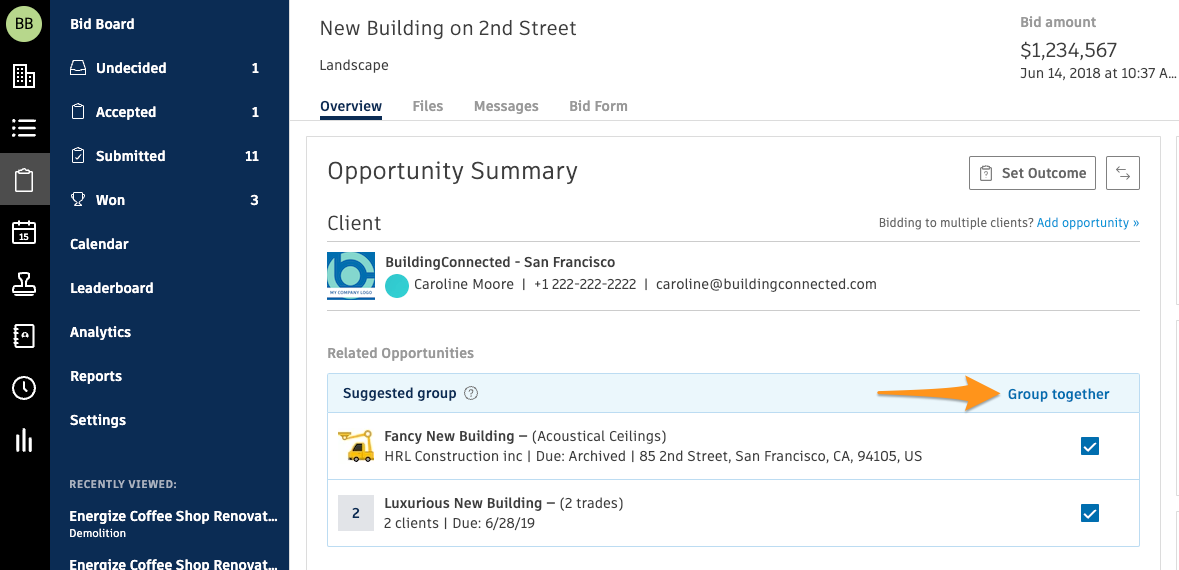Open the calendar icon in left rail
This screenshot has width=1179, height=570.
click(x=24, y=232)
